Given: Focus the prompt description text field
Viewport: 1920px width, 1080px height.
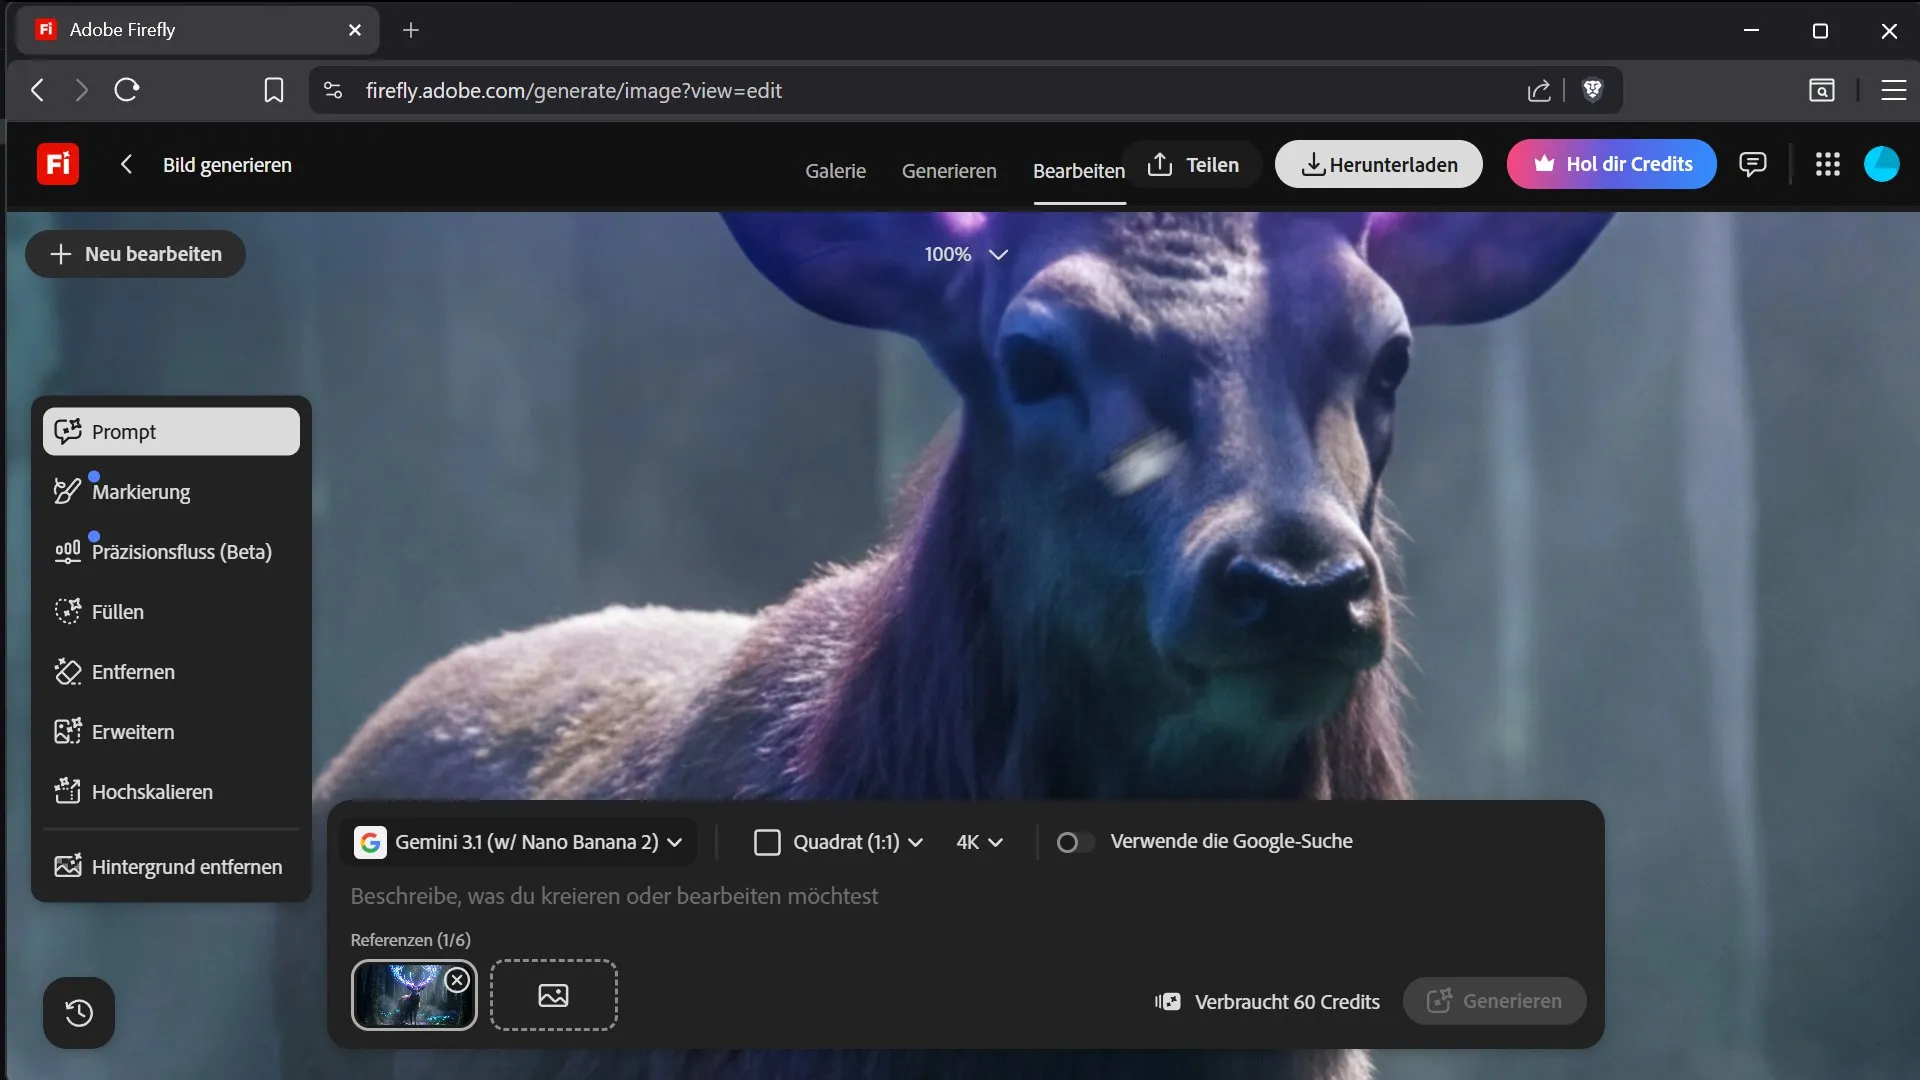Looking at the screenshot, I should coord(965,896).
